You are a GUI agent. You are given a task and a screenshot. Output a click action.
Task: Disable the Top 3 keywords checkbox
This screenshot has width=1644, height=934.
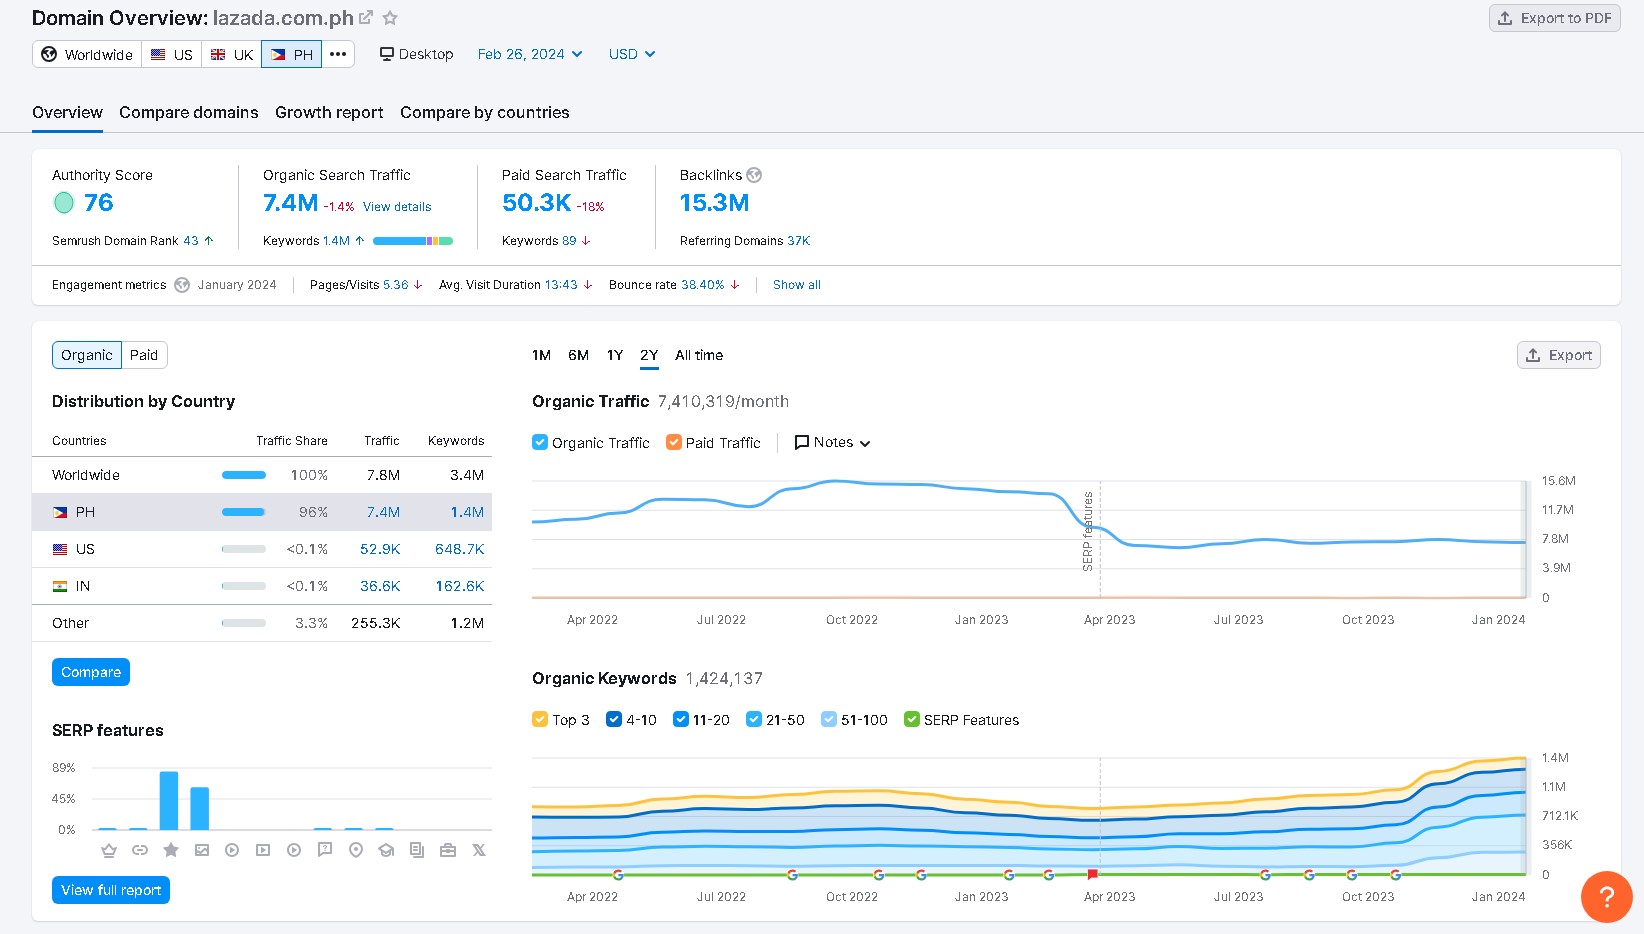[x=540, y=719]
